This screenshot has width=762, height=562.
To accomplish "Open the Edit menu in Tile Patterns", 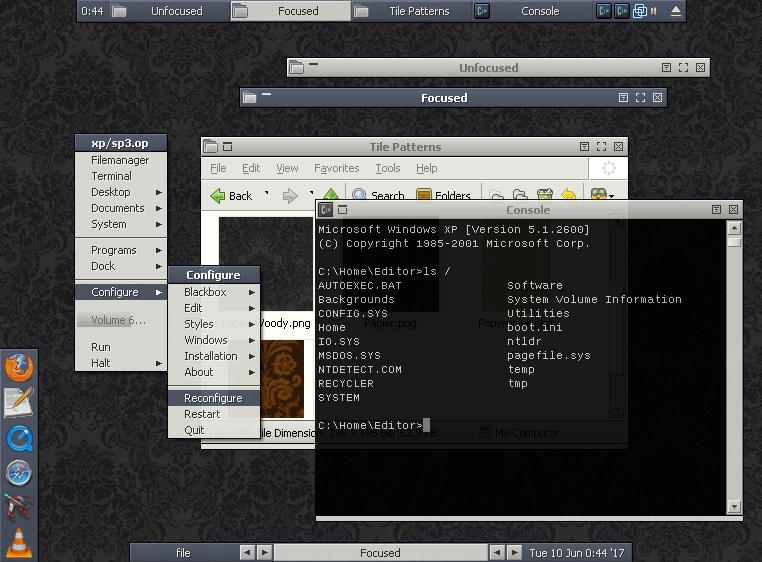I will point(251,168).
